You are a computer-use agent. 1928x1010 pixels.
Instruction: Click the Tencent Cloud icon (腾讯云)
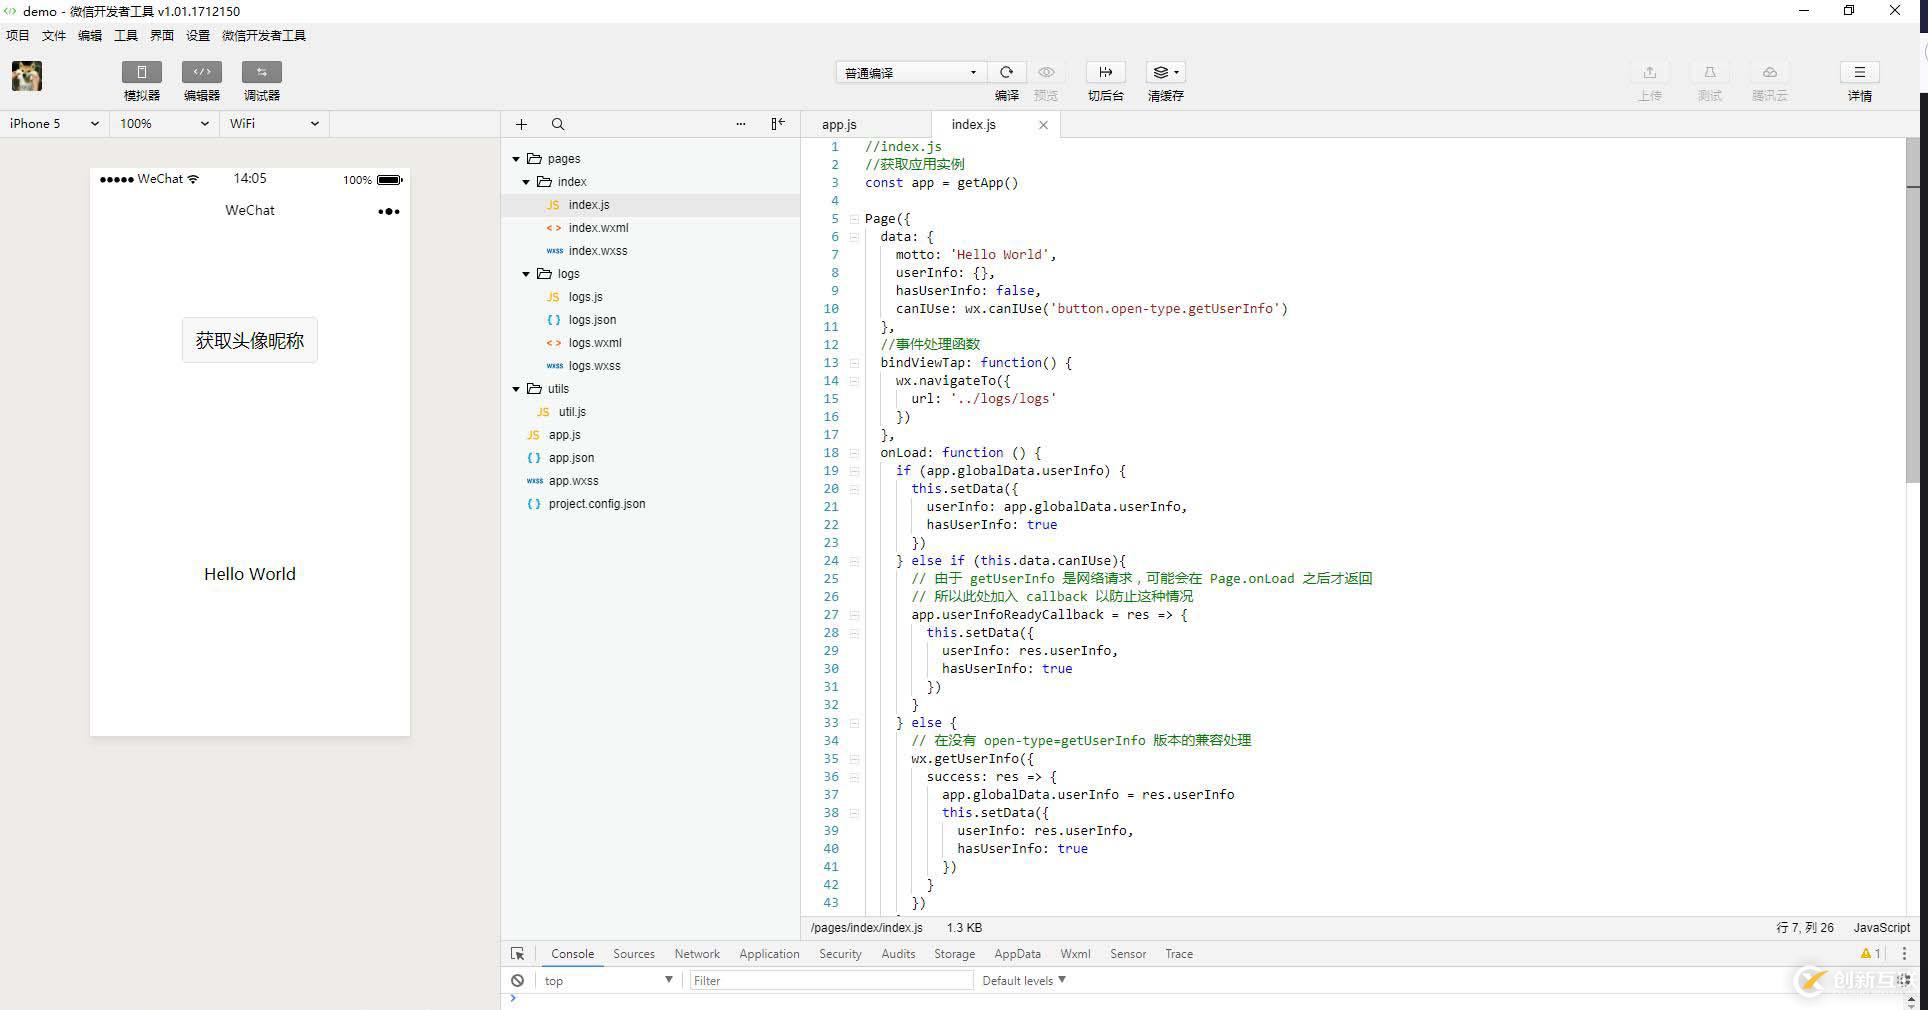pos(1769,72)
